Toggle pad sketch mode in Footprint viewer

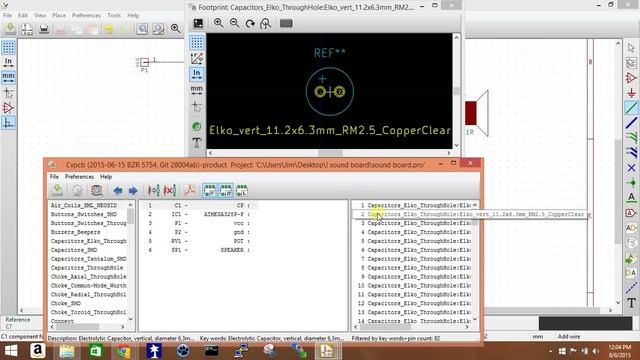pos(197,127)
